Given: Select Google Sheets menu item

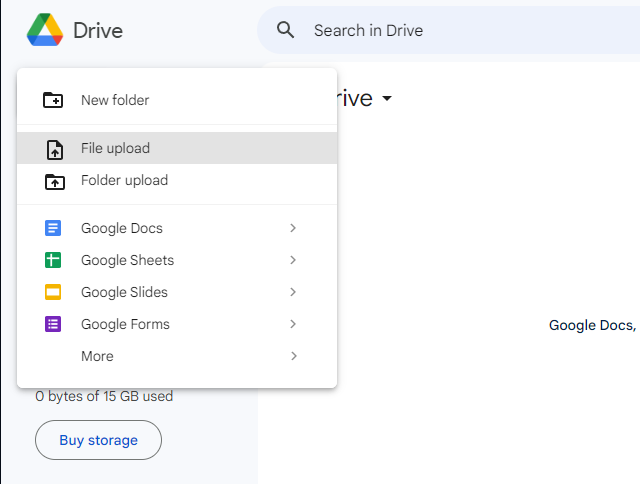Looking at the screenshot, I should pyautogui.click(x=177, y=260).
